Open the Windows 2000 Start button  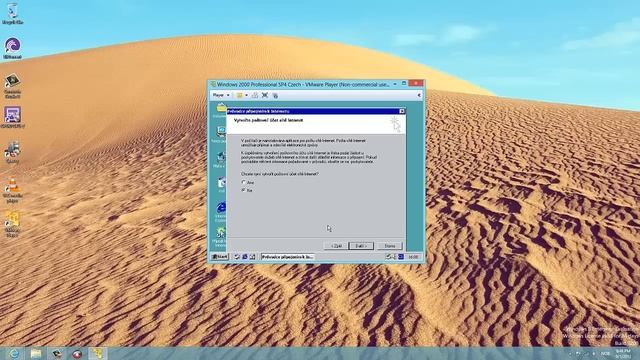[x=220, y=257]
